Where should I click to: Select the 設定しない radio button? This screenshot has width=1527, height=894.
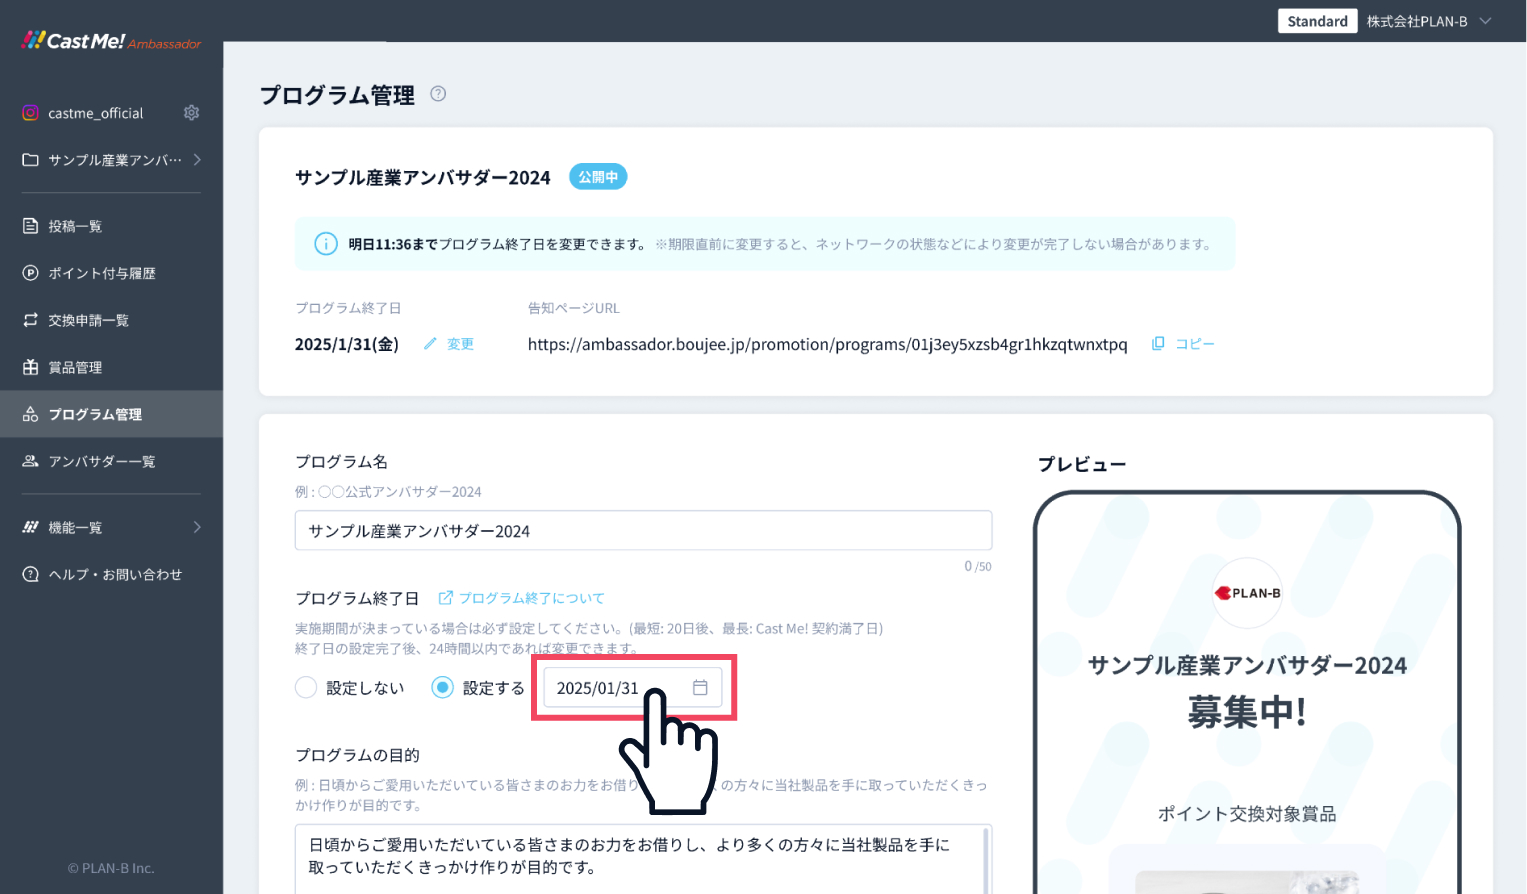pyautogui.click(x=306, y=688)
